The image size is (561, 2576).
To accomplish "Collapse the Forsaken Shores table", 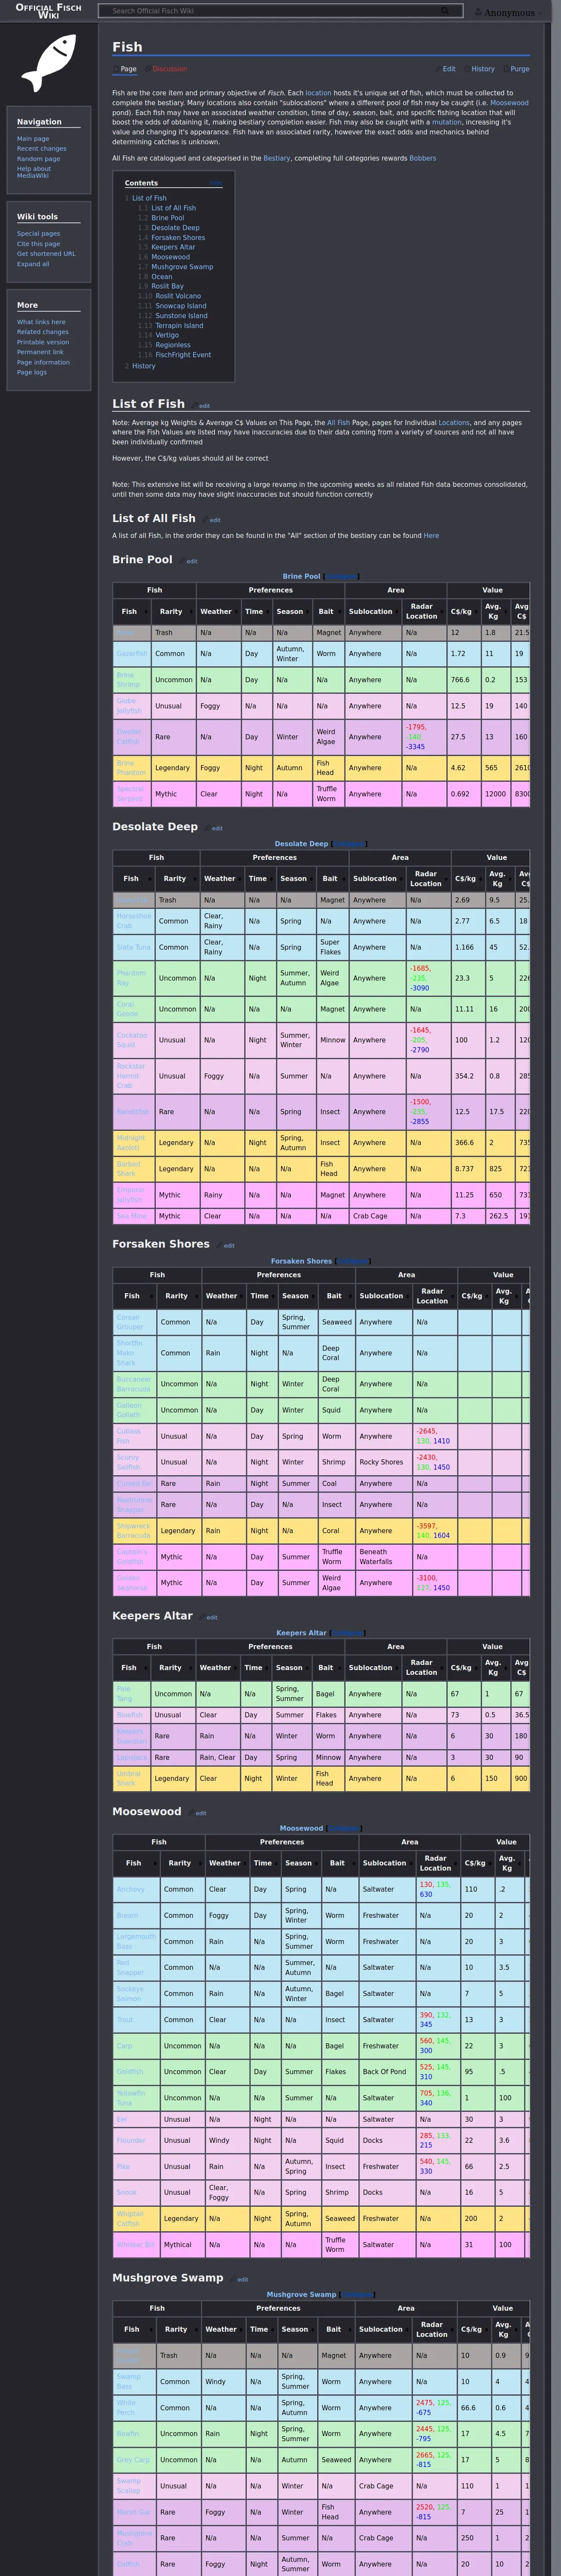I will (x=352, y=1261).
